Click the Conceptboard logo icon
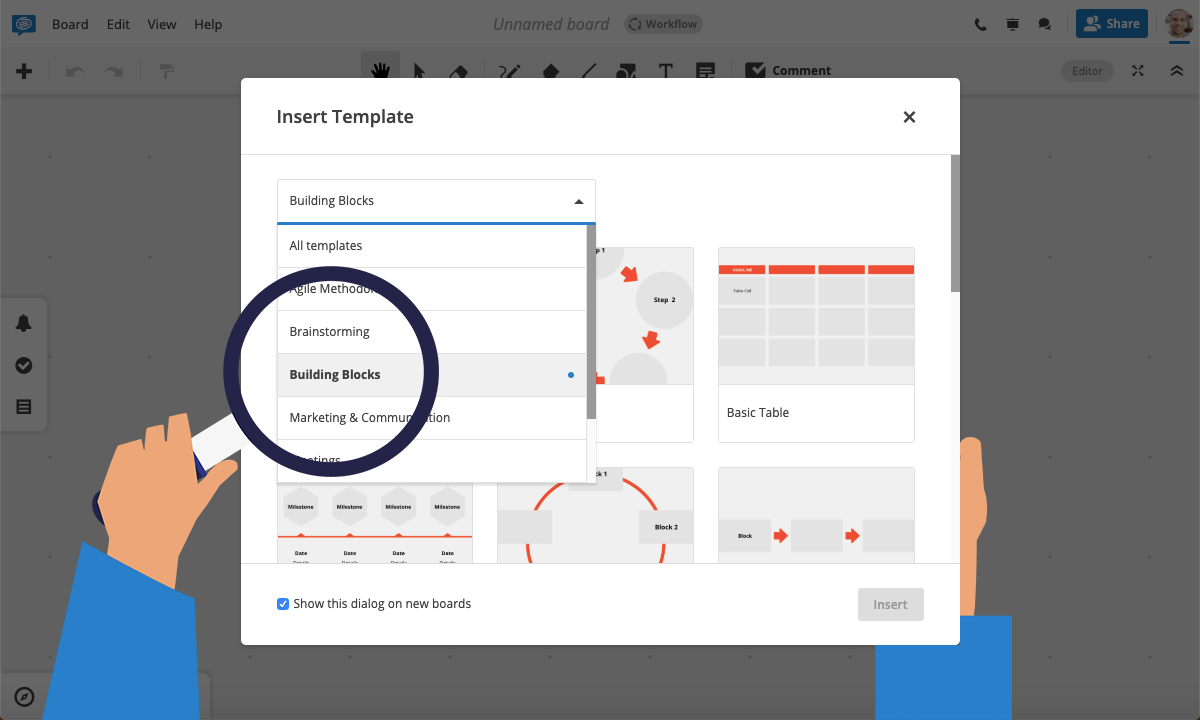The width and height of the screenshot is (1200, 720). tap(24, 24)
